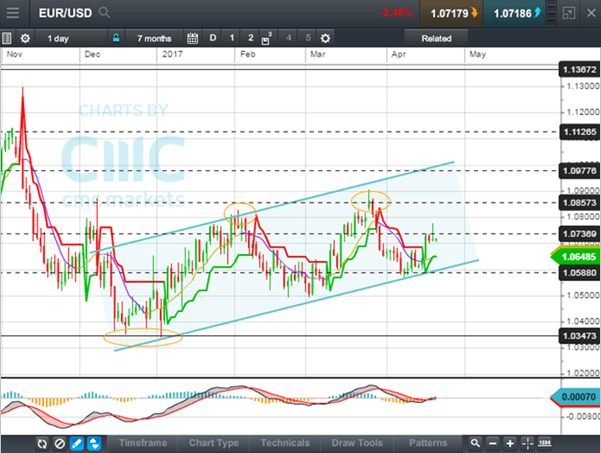Click the Apr label on time axis
This screenshot has height=453, width=601.
[398, 54]
